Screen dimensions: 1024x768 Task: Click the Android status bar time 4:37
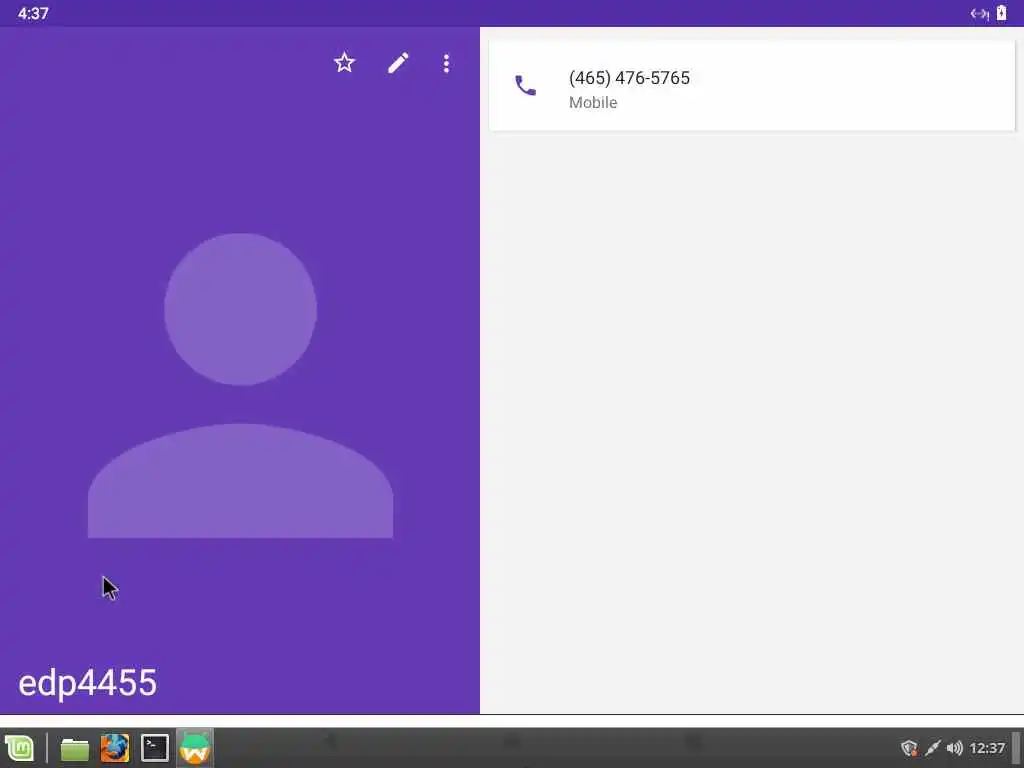pos(33,13)
